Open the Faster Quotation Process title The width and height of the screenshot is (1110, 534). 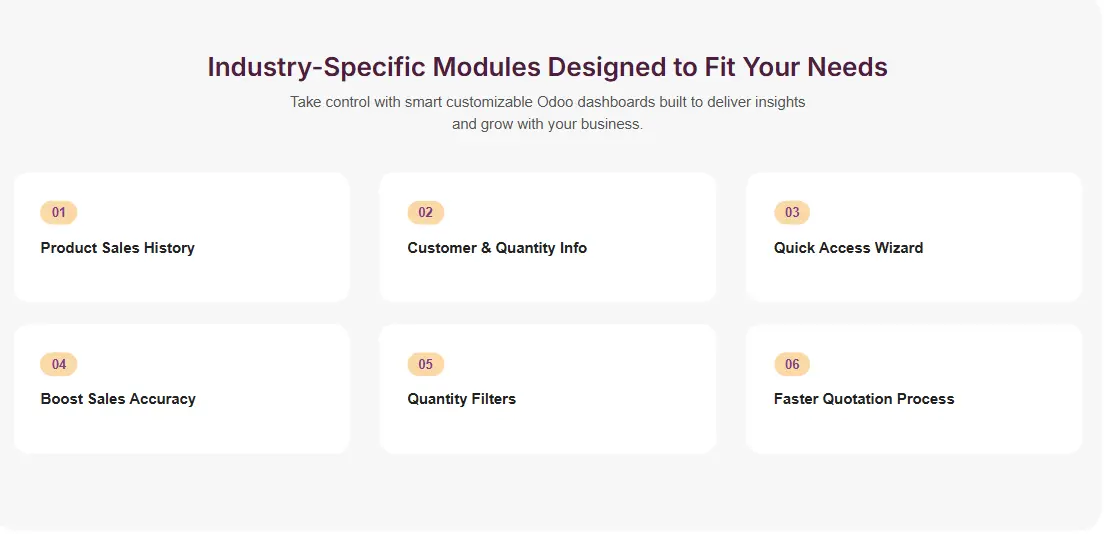point(864,399)
